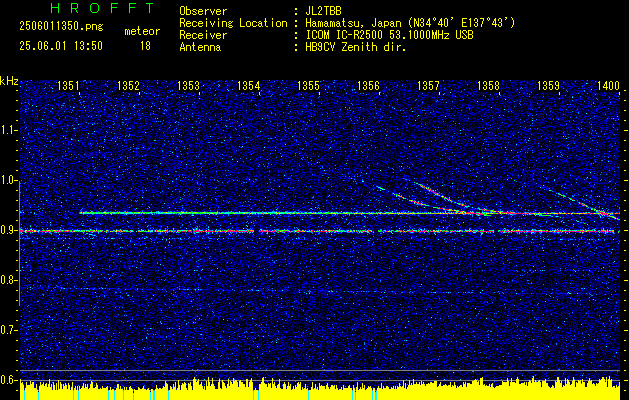The height and width of the screenshot is (400, 629).
Task: Click the observer callsign JL2TBB
Action: [323, 11]
